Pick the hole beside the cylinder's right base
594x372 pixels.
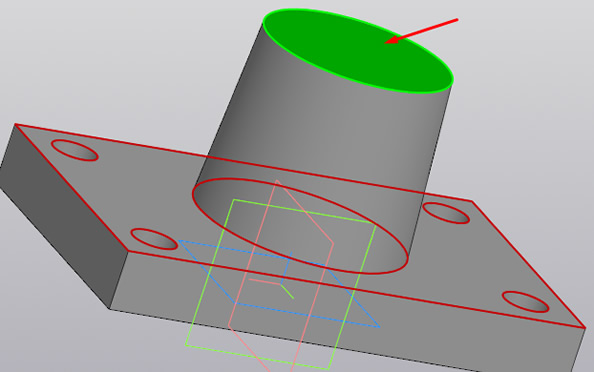pos(446,213)
